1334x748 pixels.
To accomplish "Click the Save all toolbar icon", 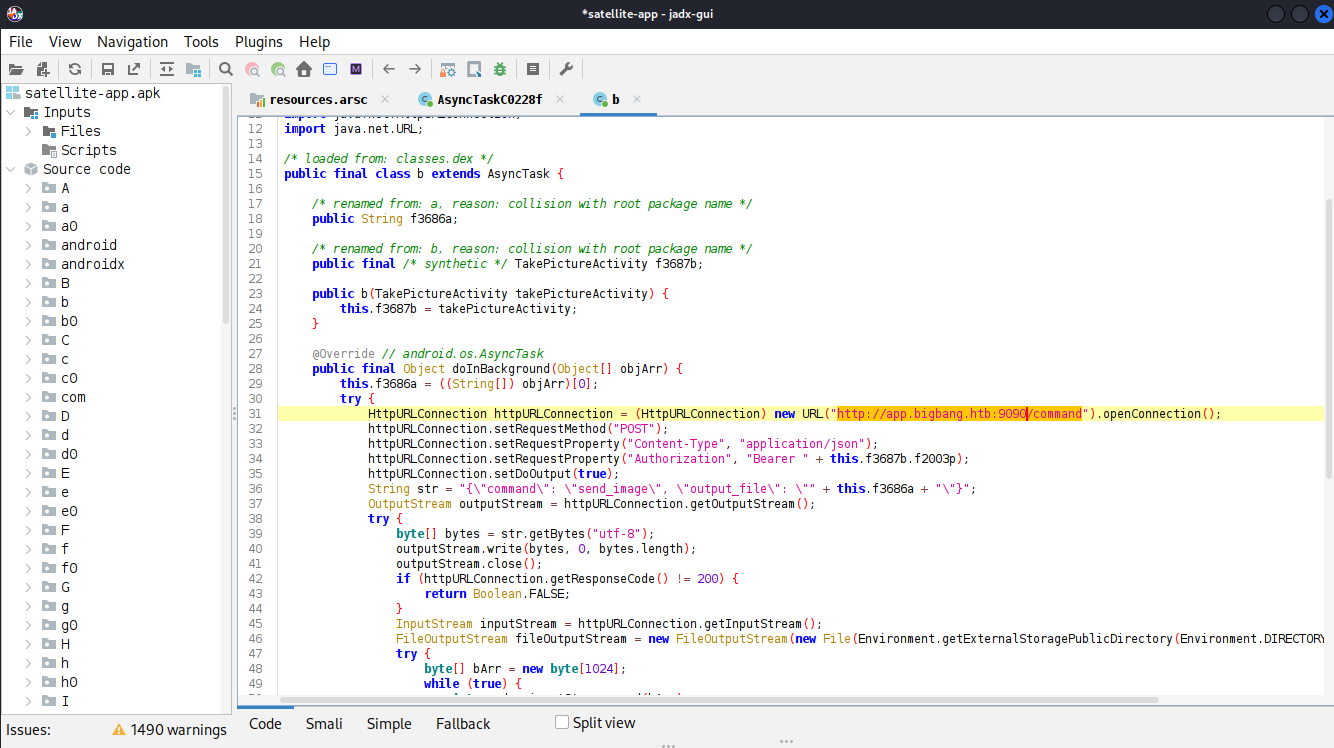I will pos(107,69).
